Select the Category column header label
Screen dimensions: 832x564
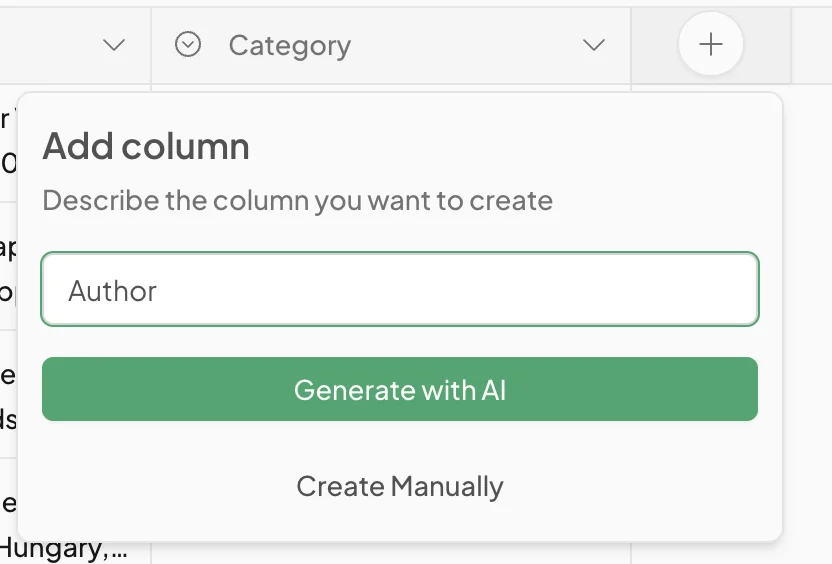click(x=289, y=46)
